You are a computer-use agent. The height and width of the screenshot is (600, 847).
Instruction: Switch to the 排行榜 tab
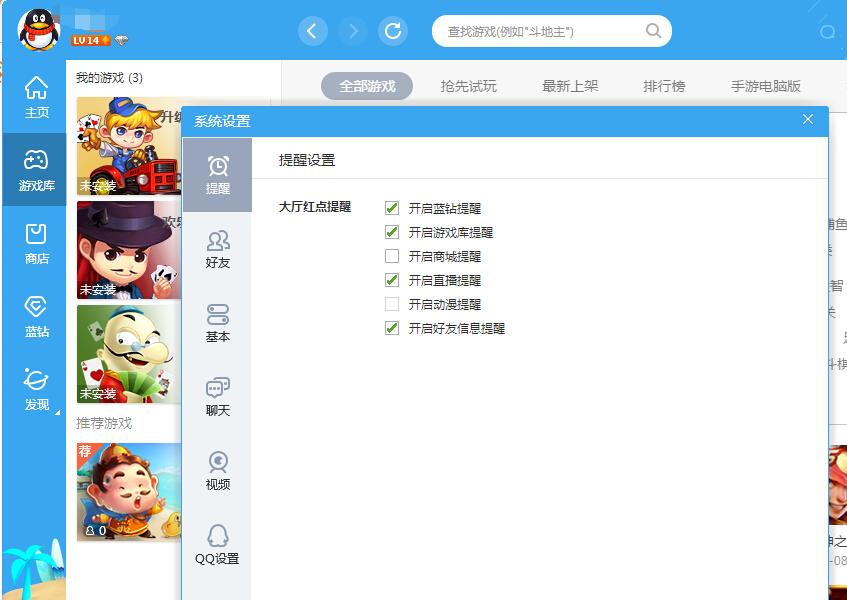coord(664,86)
